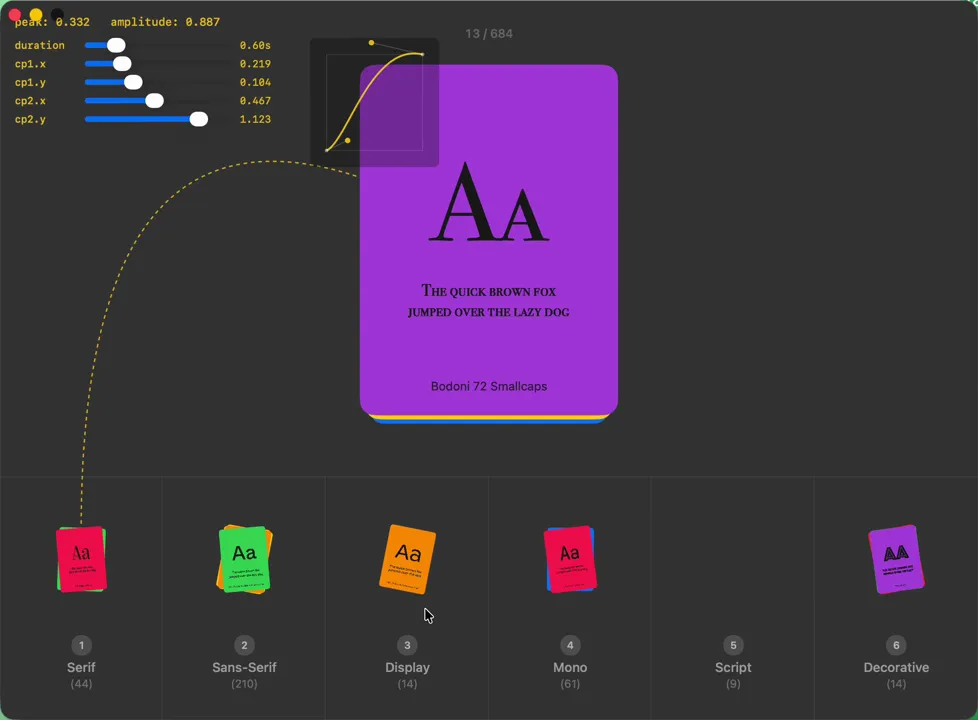
Task: Click the cp2.y value 1.123
Action: pyautogui.click(x=255, y=119)
